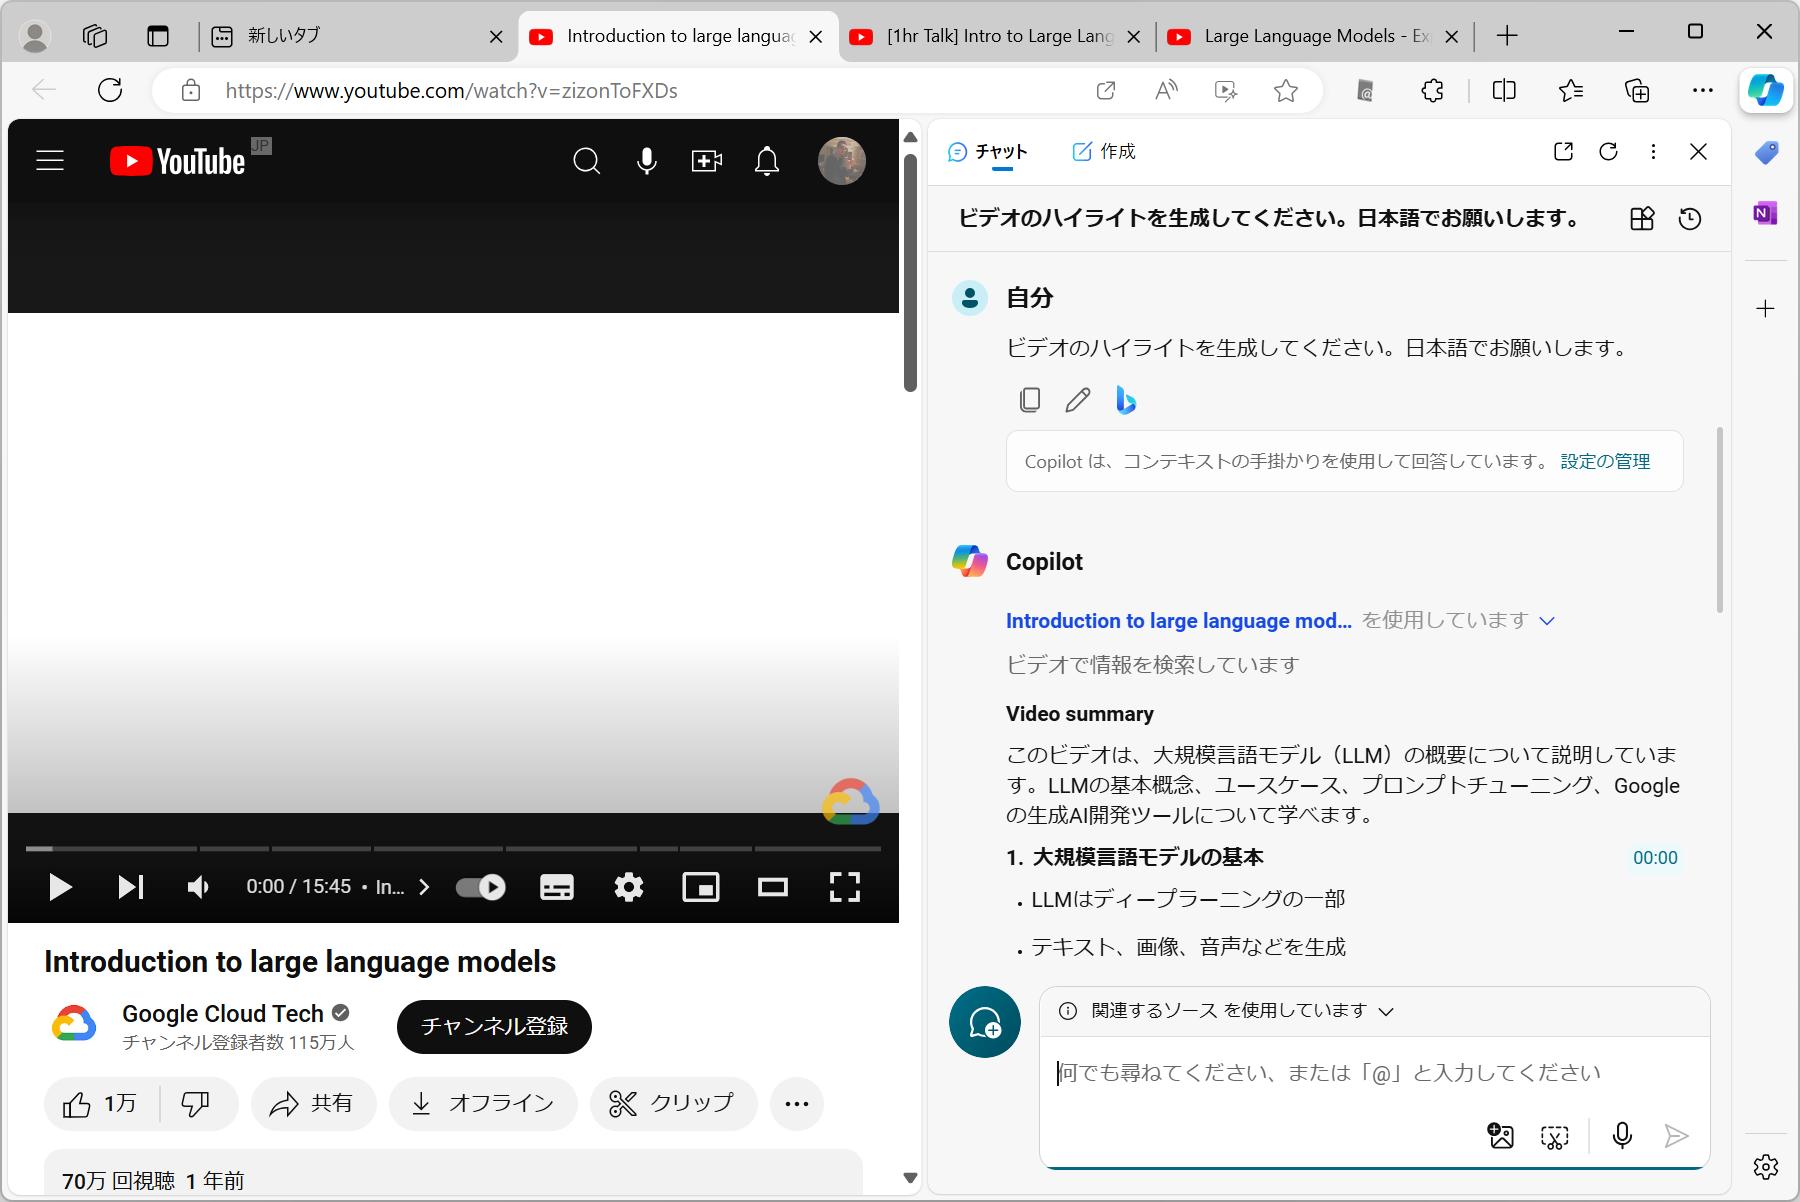1800x1202 pixels.
Task: Add an image to Copilot prompt
Action: (x=1501, y=1136)
